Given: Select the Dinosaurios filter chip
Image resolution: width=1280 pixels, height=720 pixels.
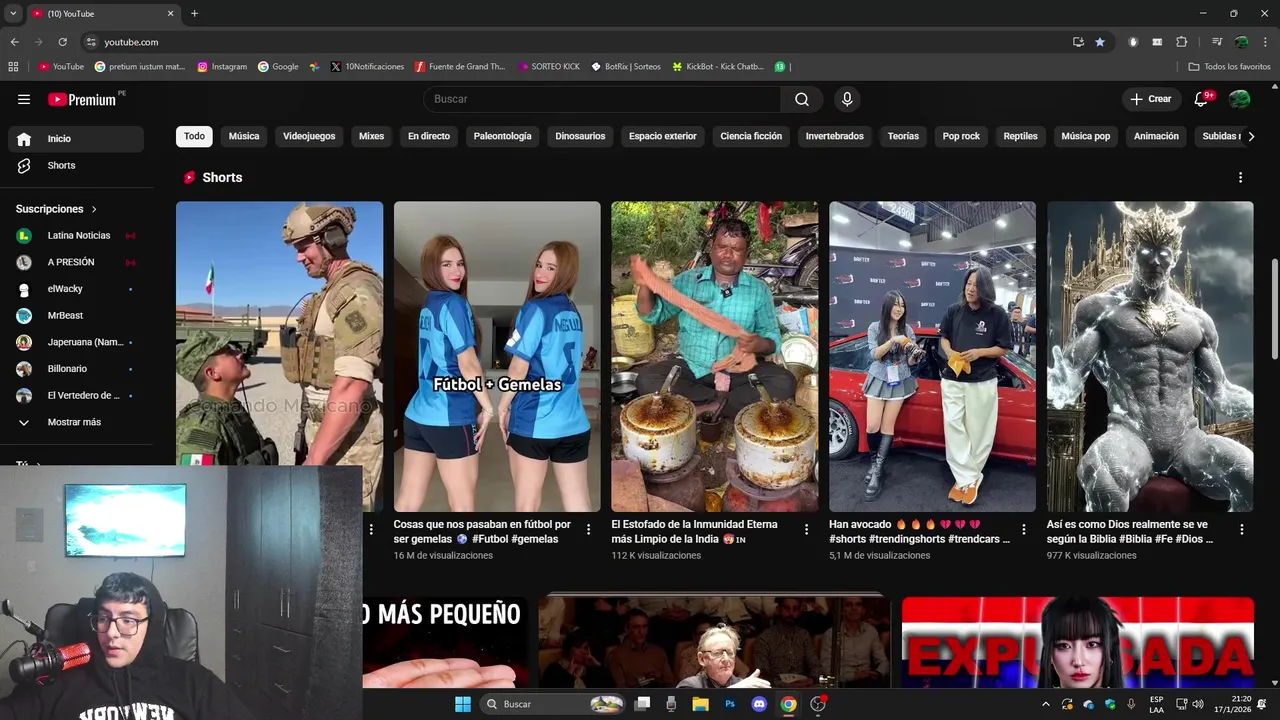Looking at the screenshot, I should coord(580,136).
